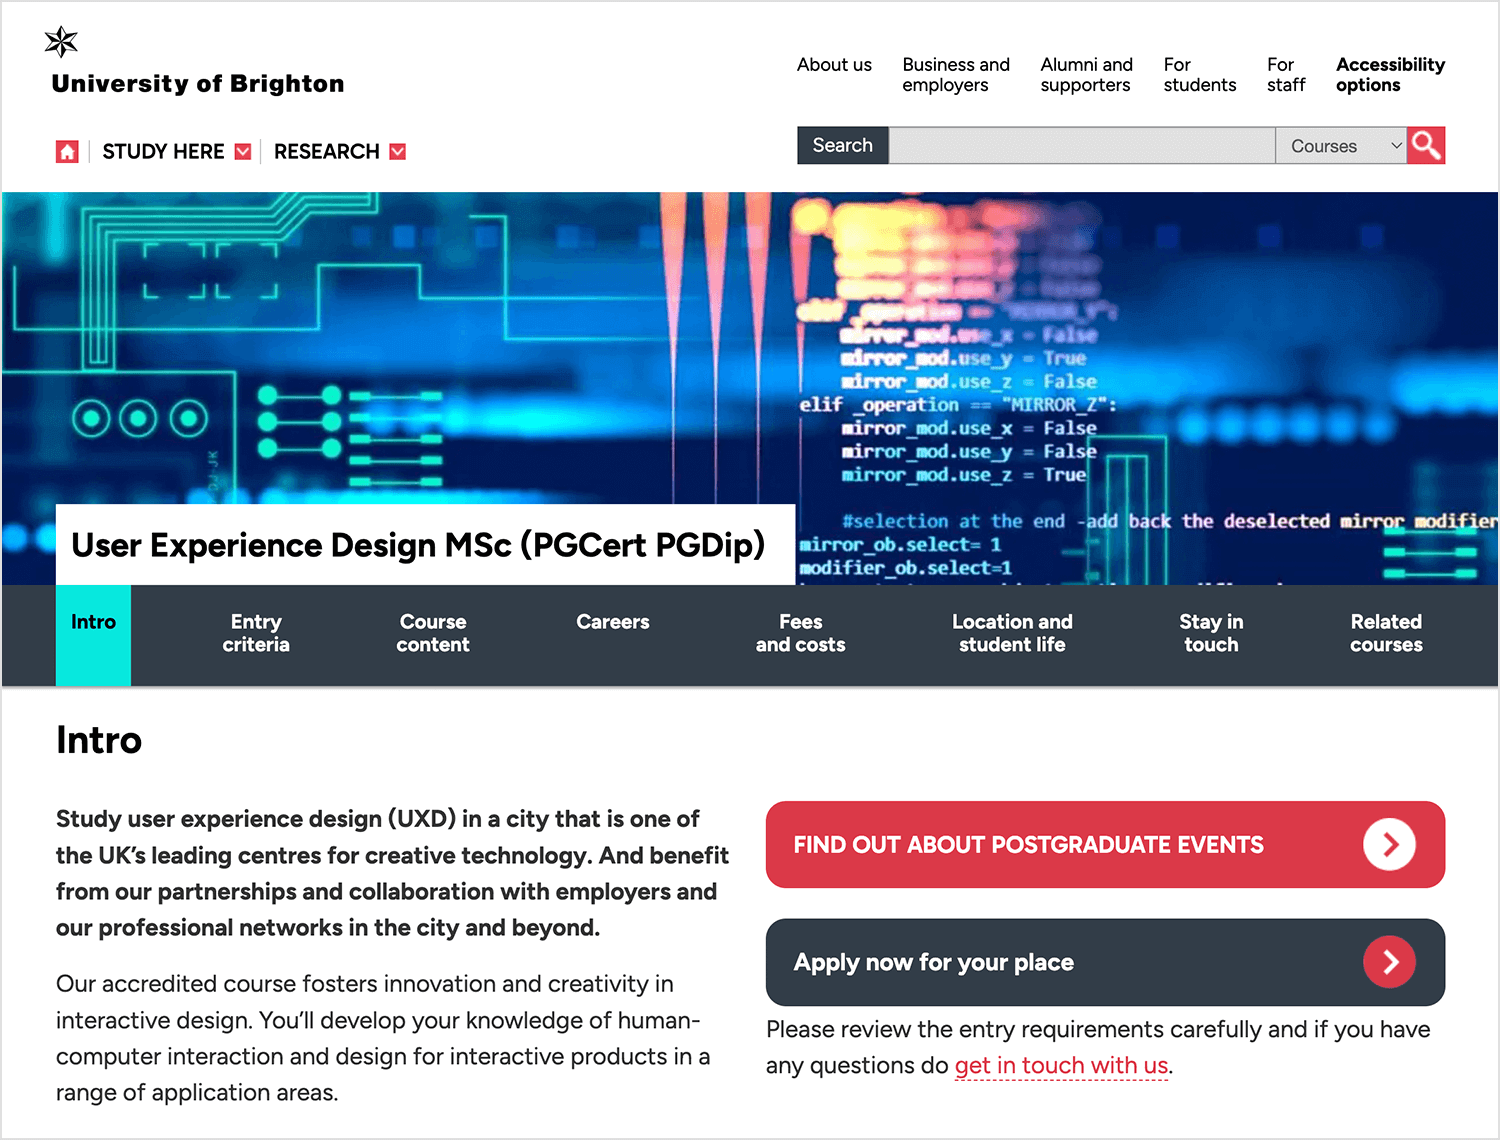
Task: Click the Intro section heading
Action: point(99,740)
